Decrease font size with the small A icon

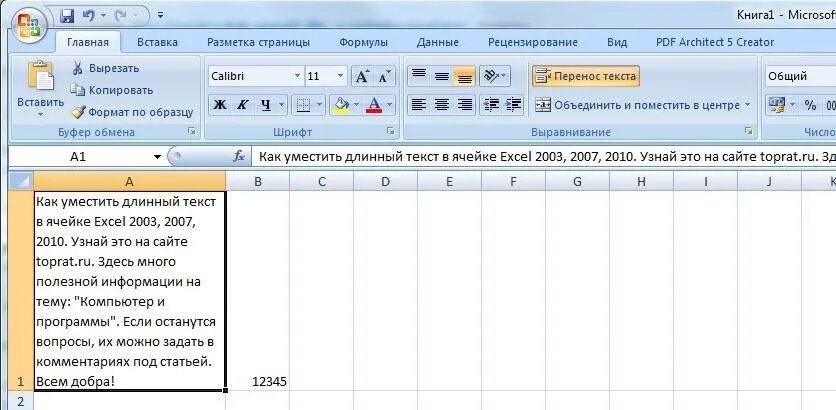click(x=384, y=76)
